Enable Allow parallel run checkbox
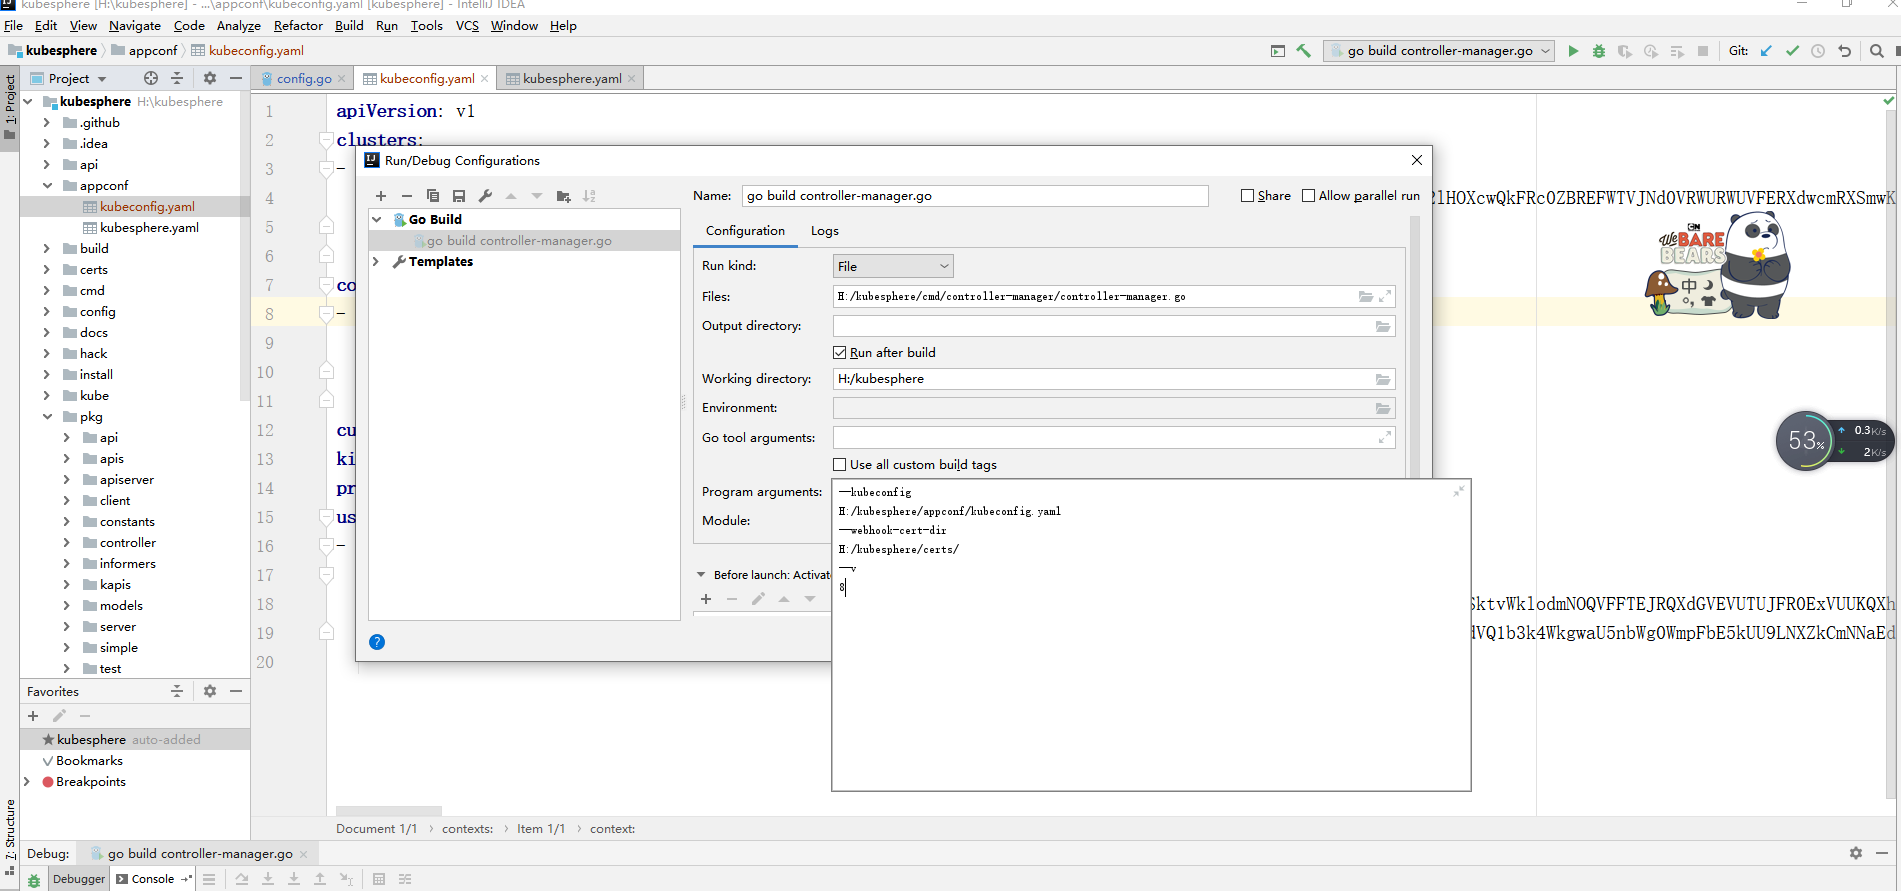Image resolution: width=1901 pixels, height=891 pixels. pos(1308,196)
